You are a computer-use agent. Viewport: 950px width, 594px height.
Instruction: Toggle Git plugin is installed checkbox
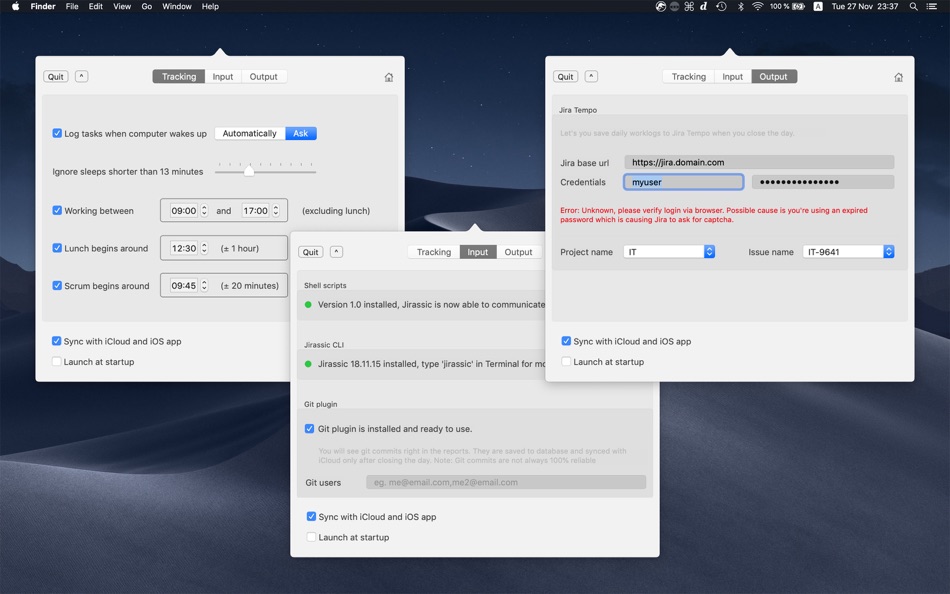(310, 429)
